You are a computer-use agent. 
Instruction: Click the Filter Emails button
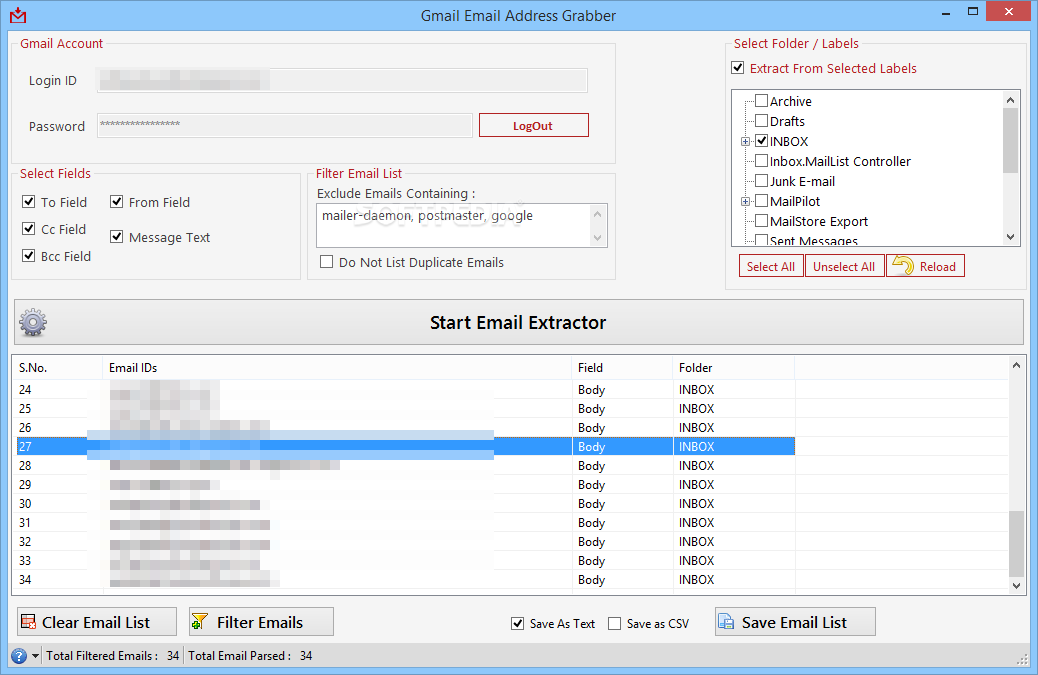click(x=261, y=622)
